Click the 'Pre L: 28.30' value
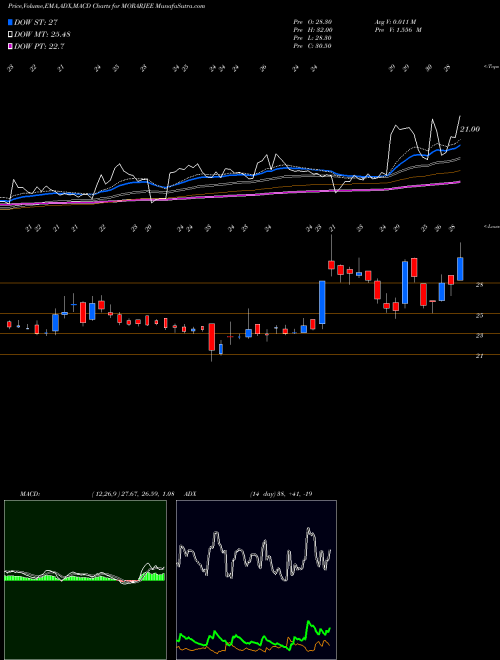Screen dimensions: 500x660 click(x=313, y=38)
